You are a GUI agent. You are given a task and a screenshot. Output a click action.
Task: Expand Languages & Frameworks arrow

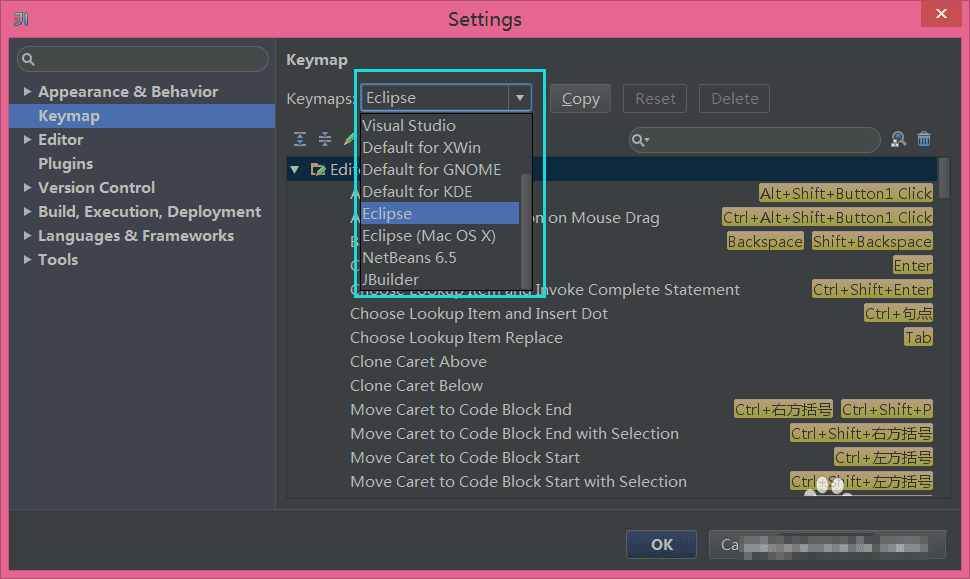(27, 236)
